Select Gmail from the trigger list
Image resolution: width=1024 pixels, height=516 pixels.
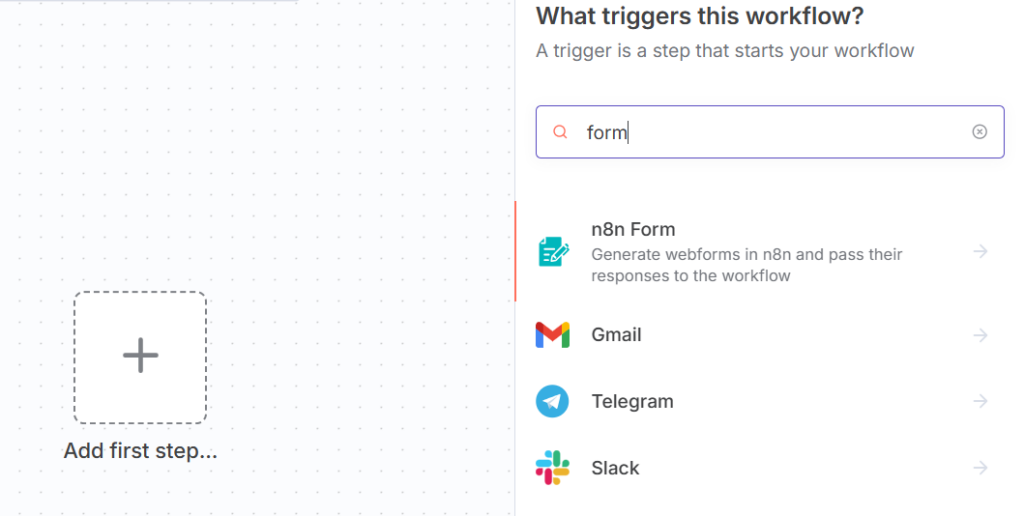[x=616, y=335]
